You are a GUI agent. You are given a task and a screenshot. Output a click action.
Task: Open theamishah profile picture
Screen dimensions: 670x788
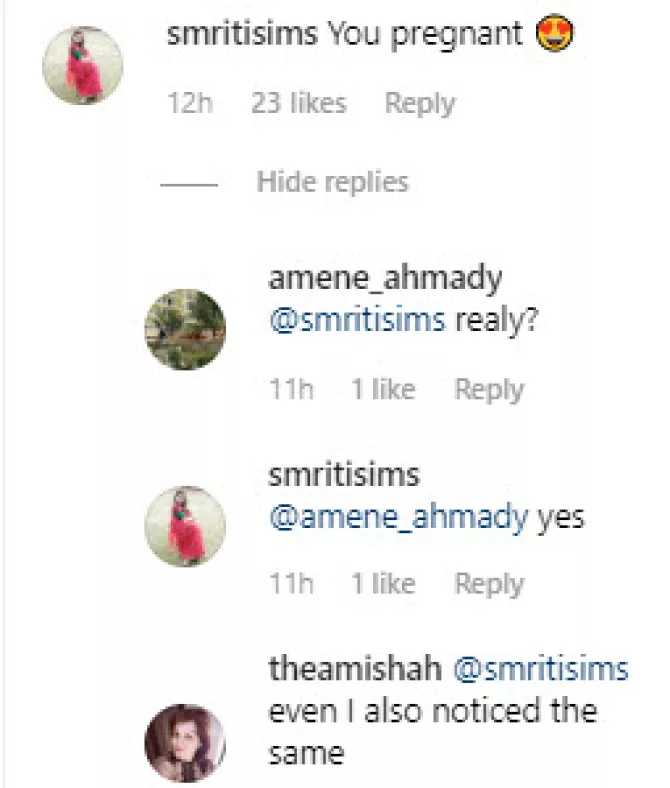(x=185, y=744)
